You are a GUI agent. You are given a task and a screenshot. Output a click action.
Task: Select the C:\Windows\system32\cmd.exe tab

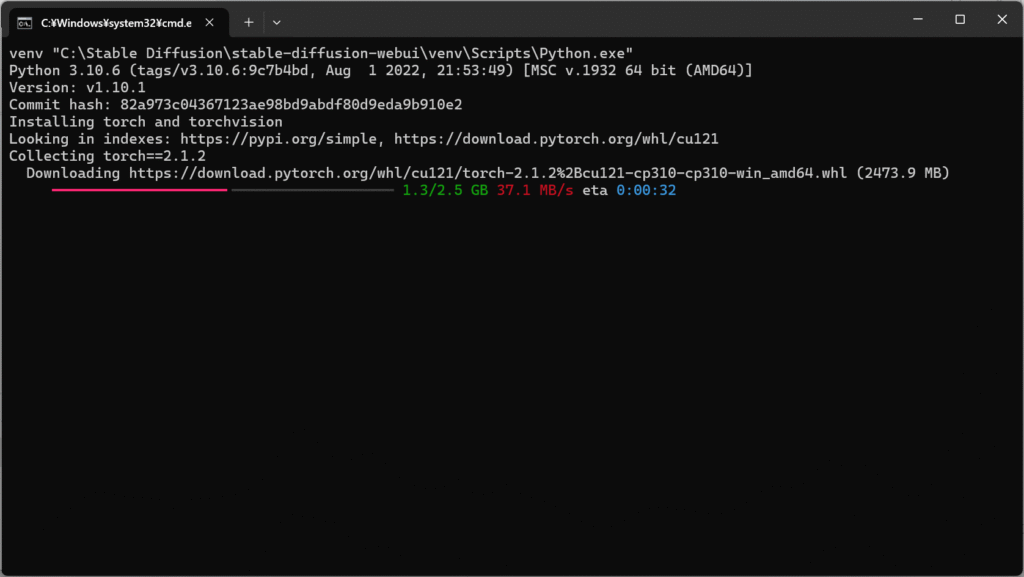(x=118, y=23)
